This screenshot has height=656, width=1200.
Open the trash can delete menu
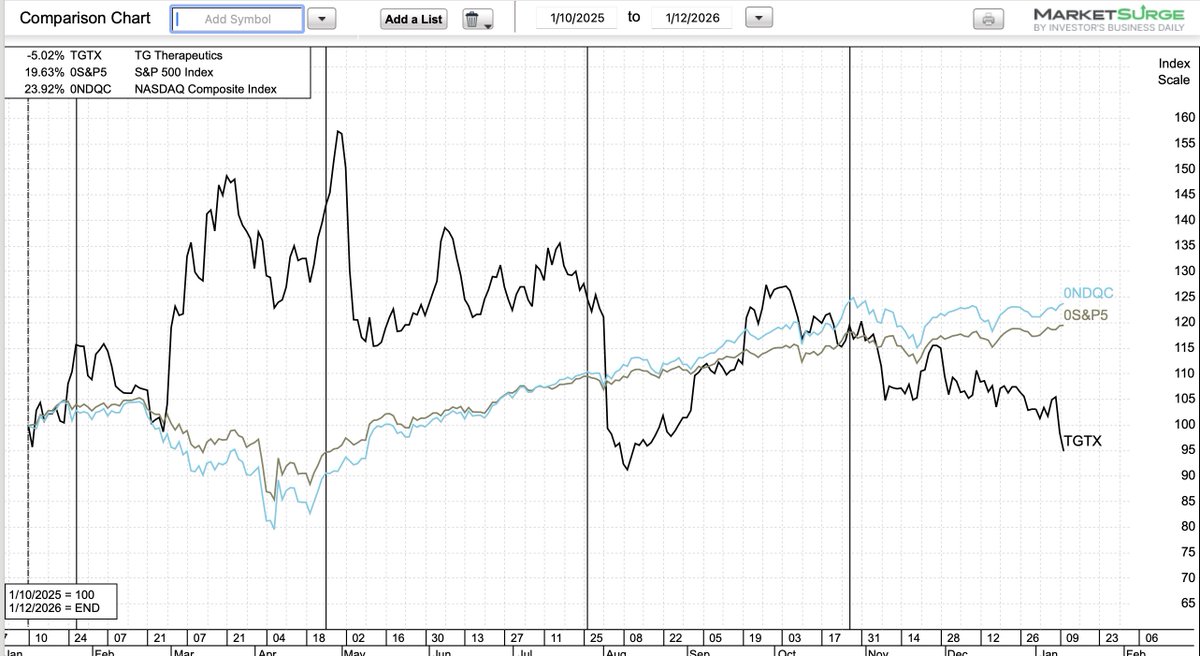pos(478,19)
